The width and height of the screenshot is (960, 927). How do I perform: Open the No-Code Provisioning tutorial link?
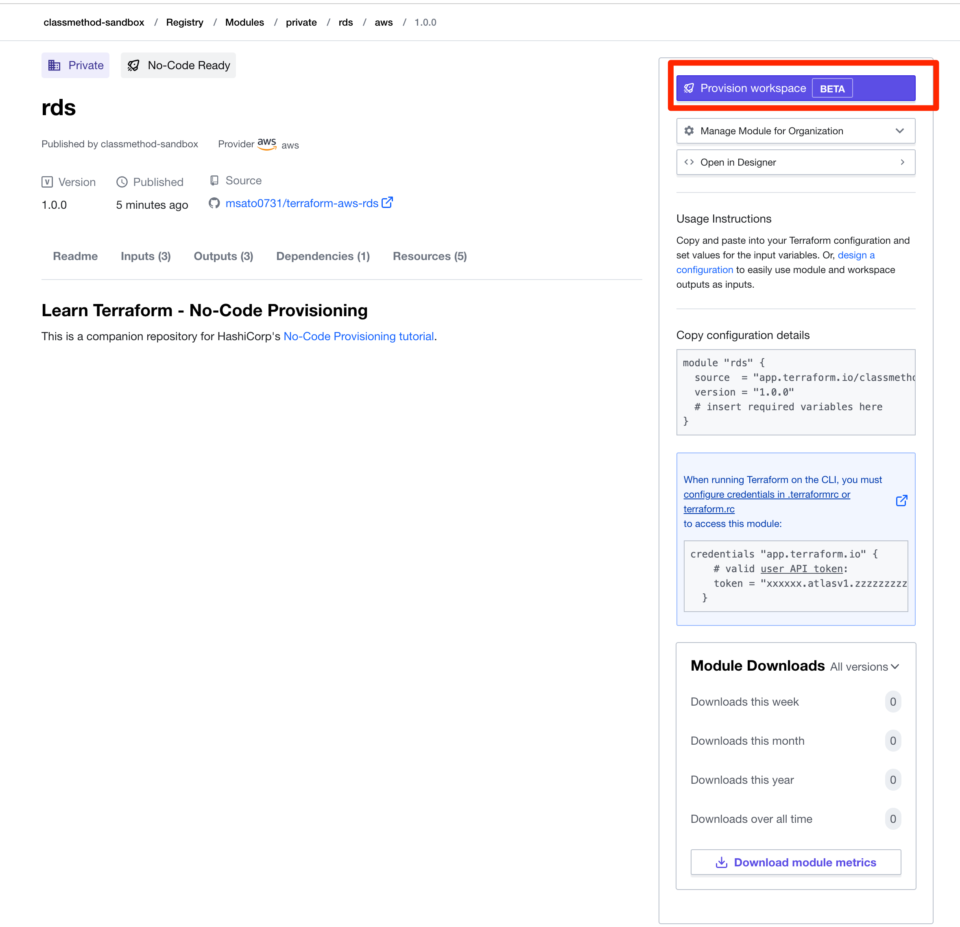click(x=357, y=336)
